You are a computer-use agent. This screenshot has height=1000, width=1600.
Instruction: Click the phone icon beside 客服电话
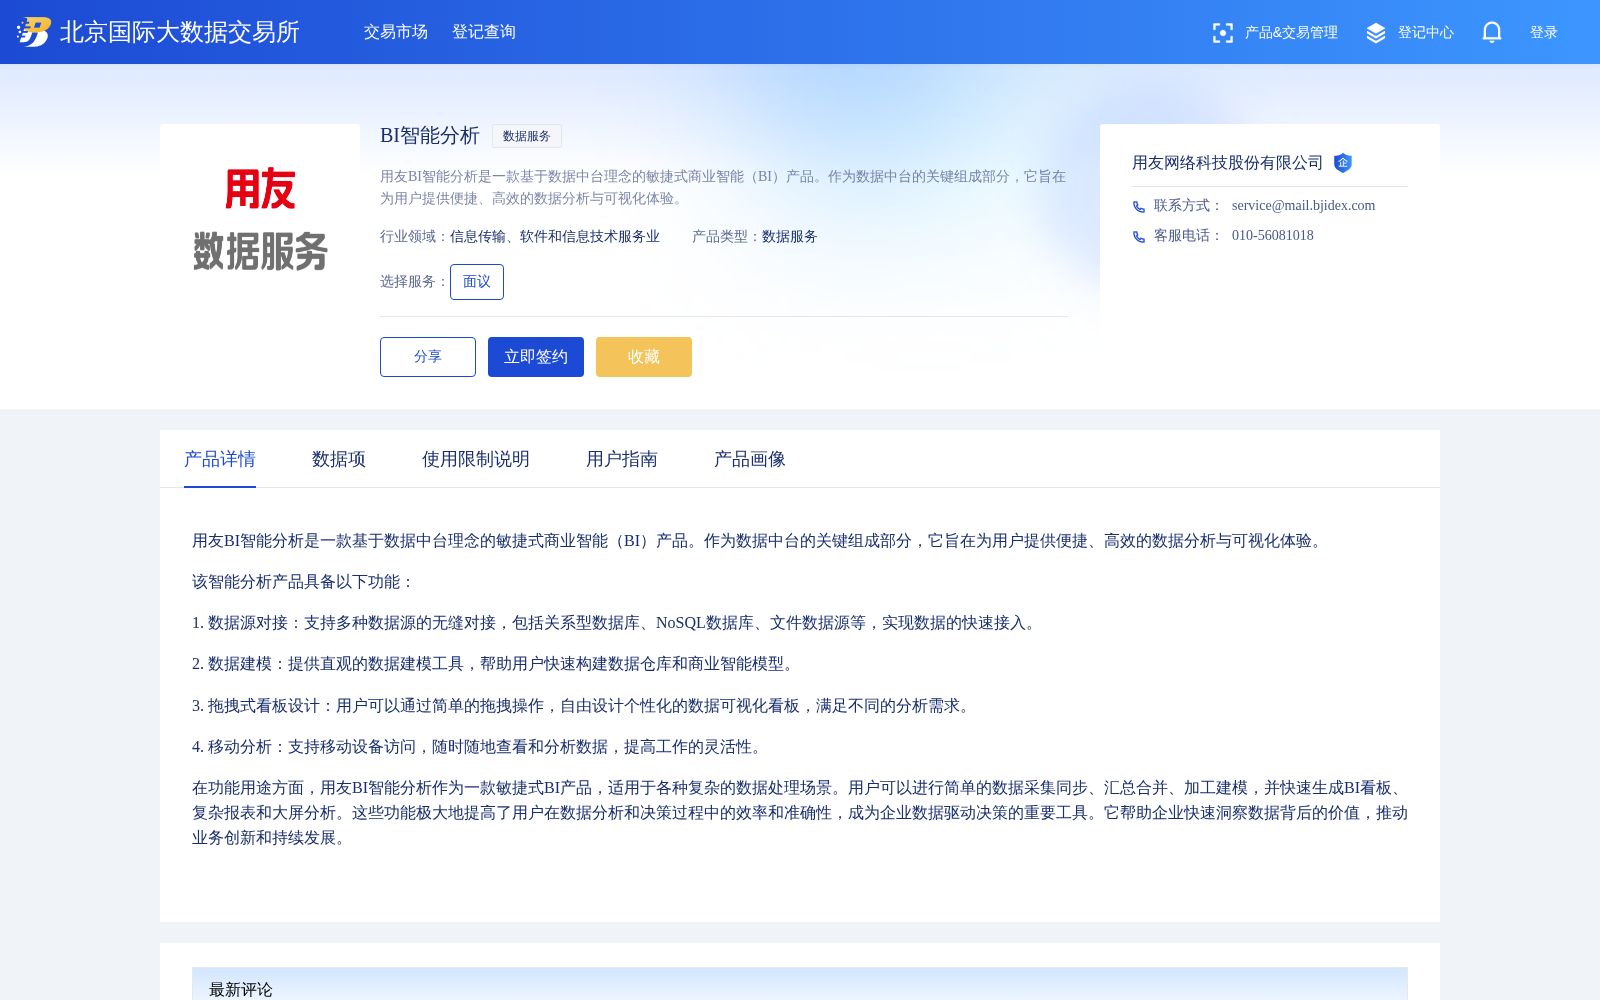pos(1139,237)
